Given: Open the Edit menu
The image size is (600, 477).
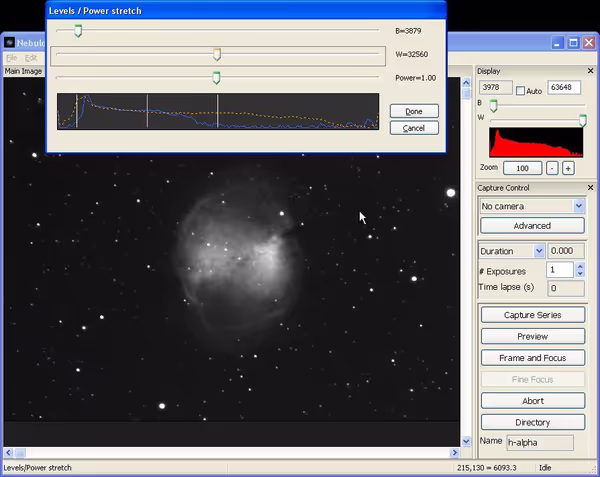Looking at the screenshot, I should click(31, 58).
